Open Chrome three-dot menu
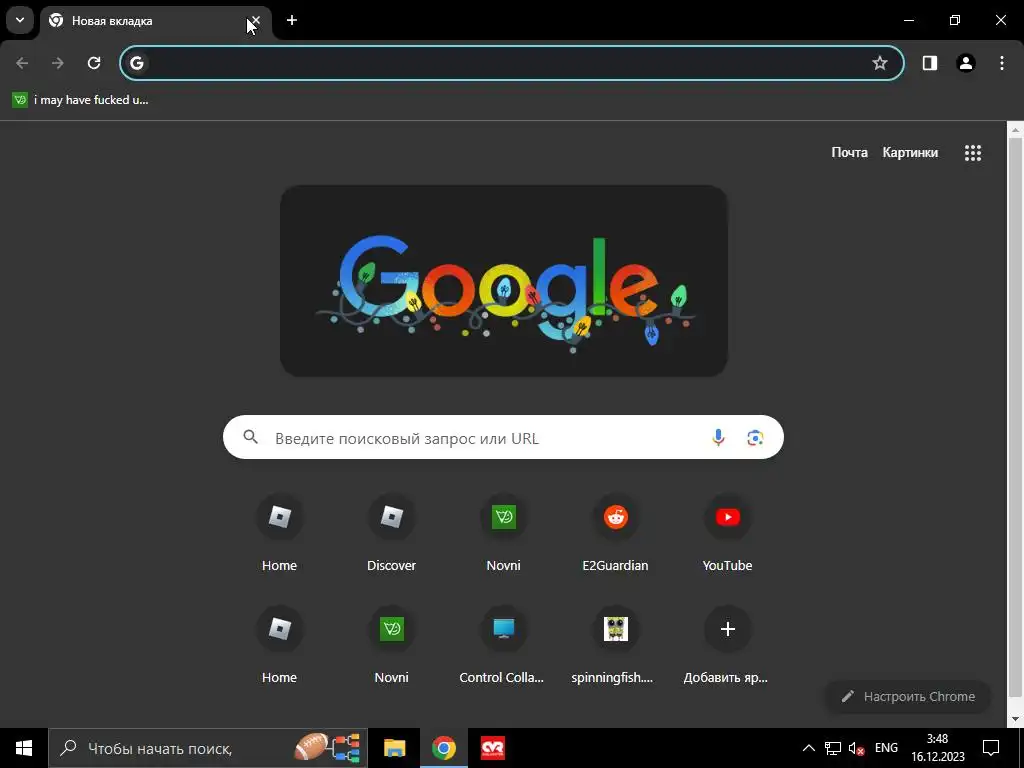 pyautogui.click(x=1002, y=63)
